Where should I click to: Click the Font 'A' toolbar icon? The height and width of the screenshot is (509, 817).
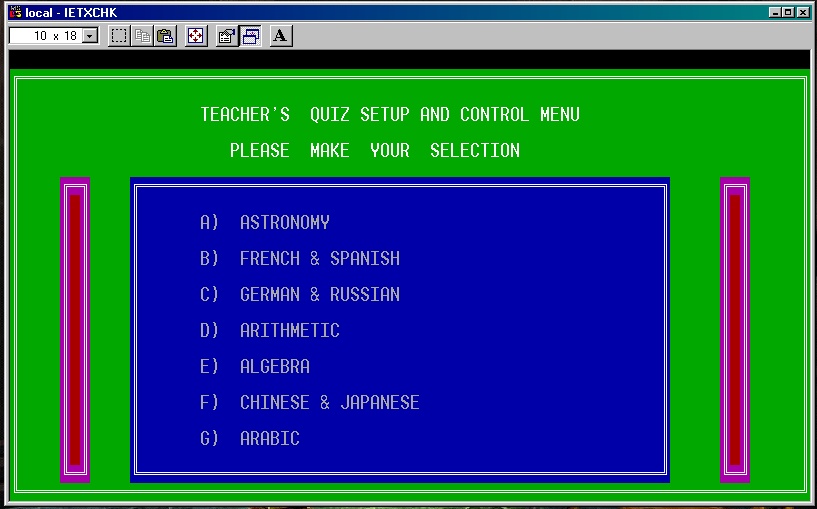(x=281, y=36)
